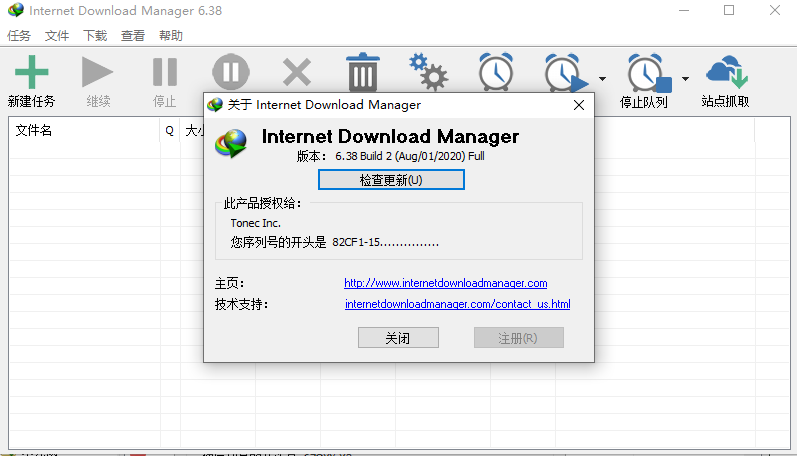Click the Tonec Inc. licensee text
The image size is (797, 456).
[x=255, y=223]
